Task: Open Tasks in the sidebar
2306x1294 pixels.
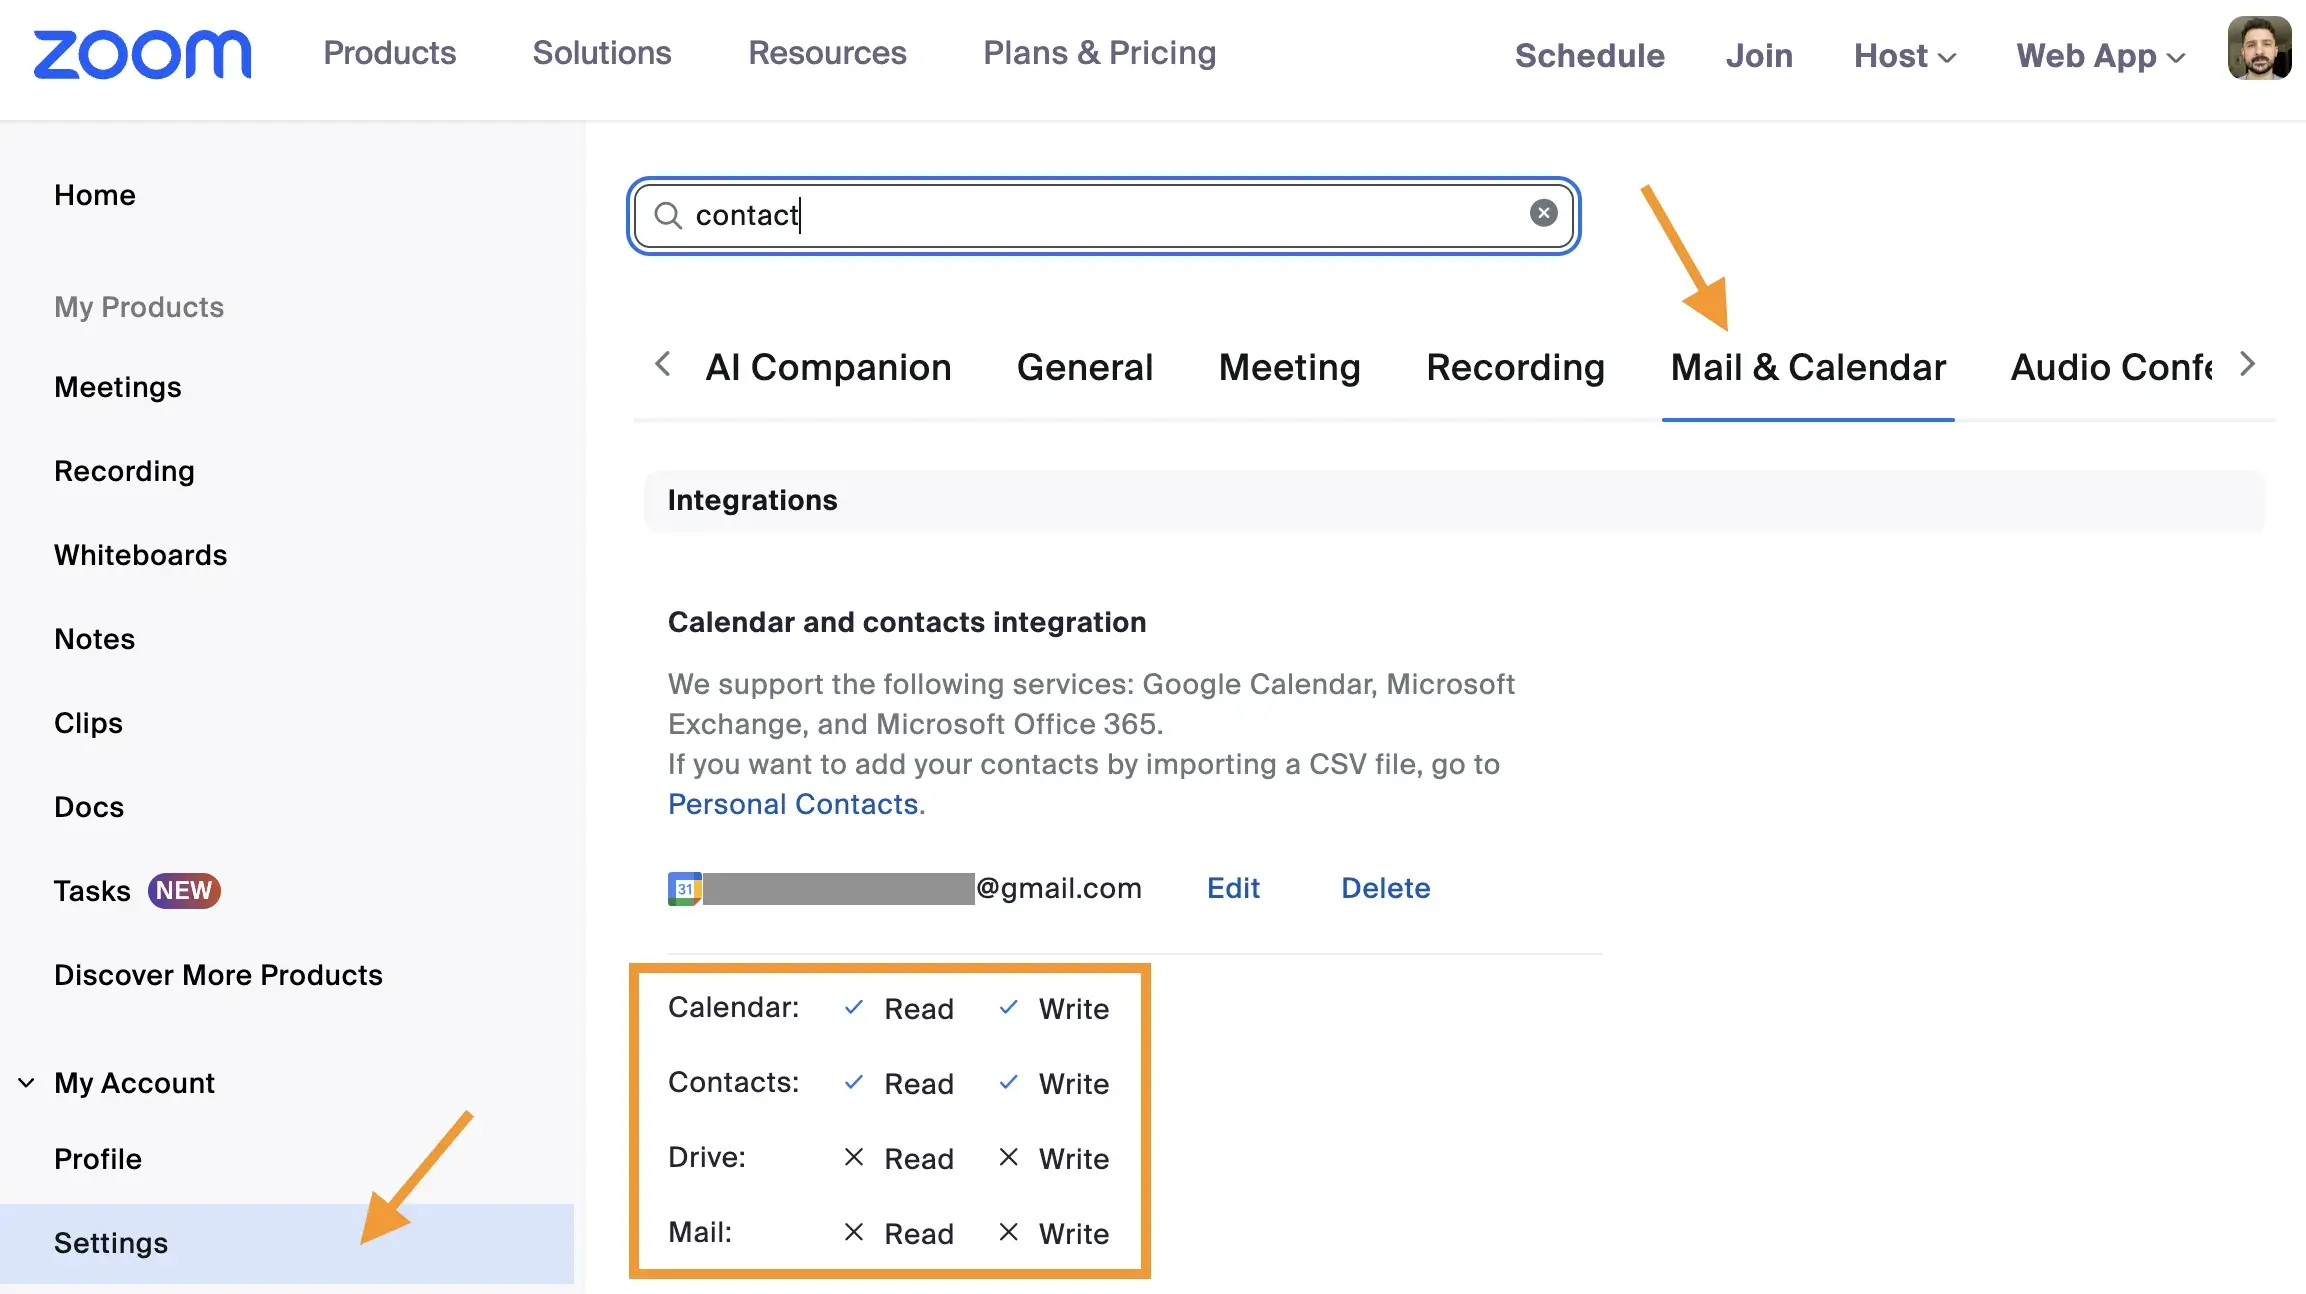Action: (92, 891)
